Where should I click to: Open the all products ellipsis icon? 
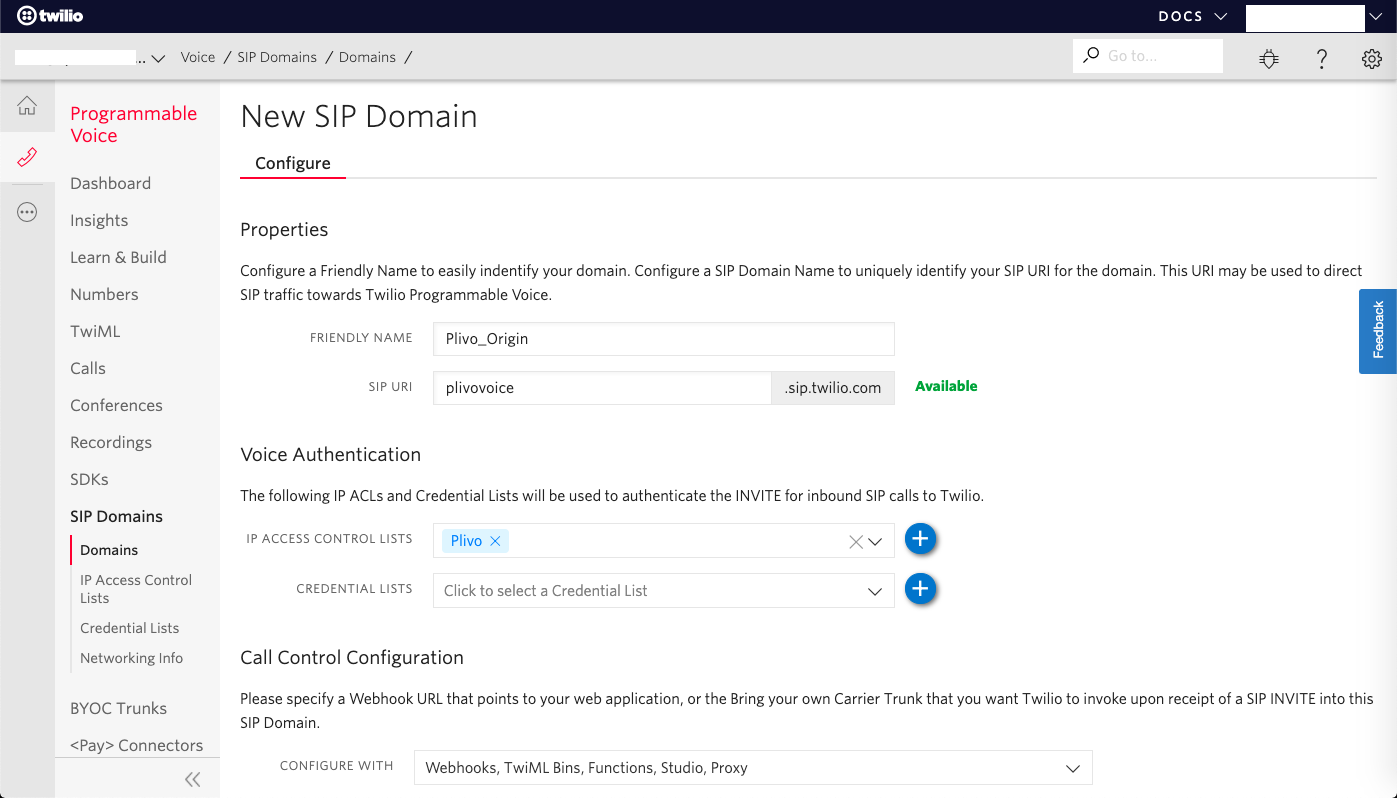point(27,211)
